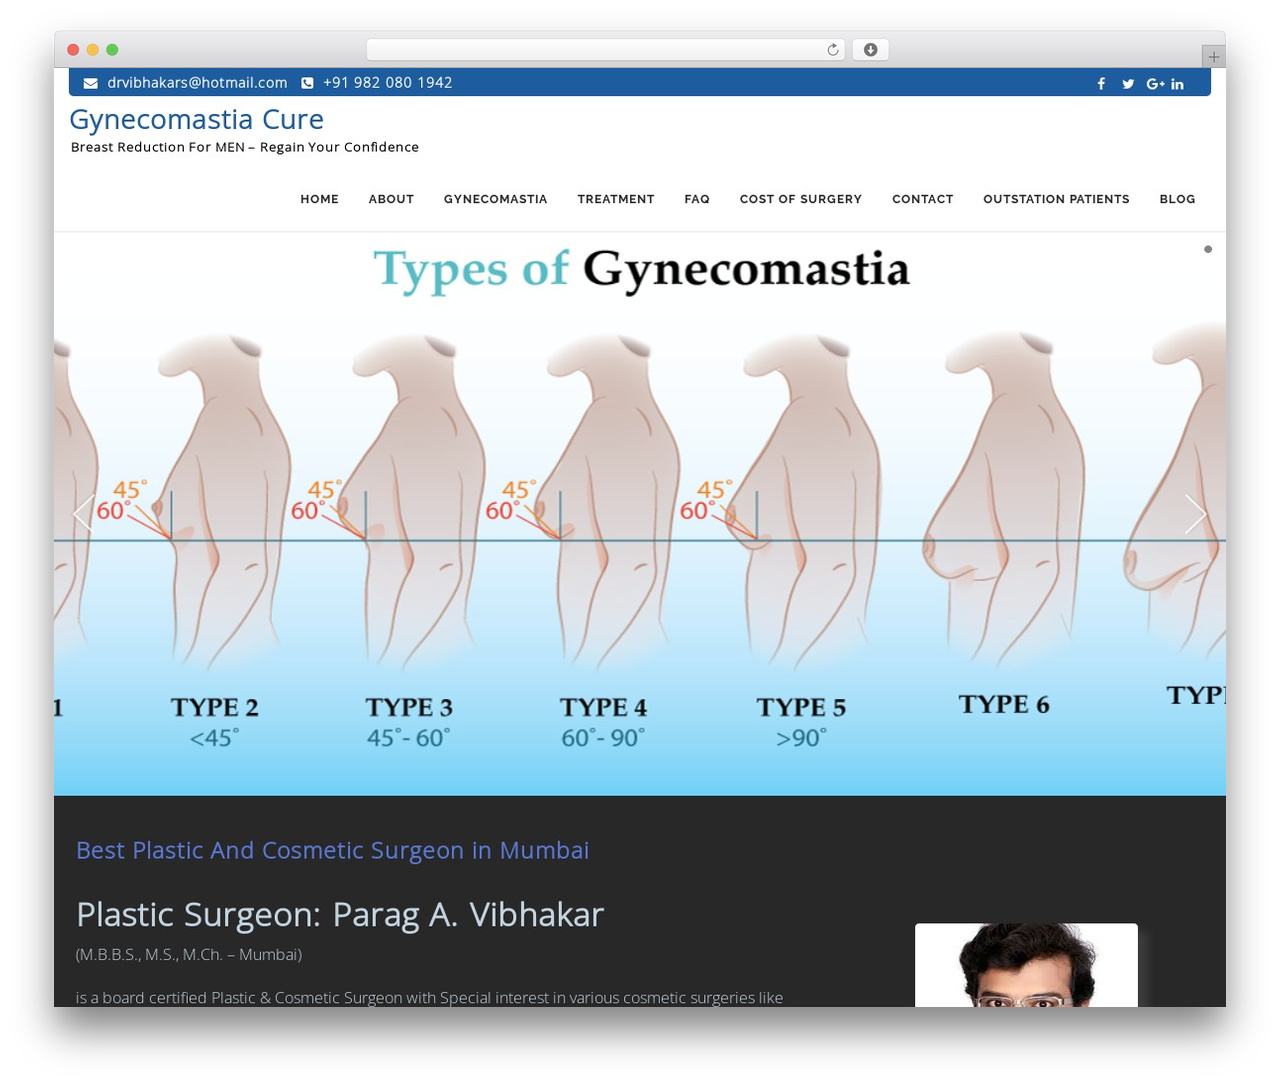
Task: Open the About menu item
Action: pyautogui.click(x=391, y=199)
